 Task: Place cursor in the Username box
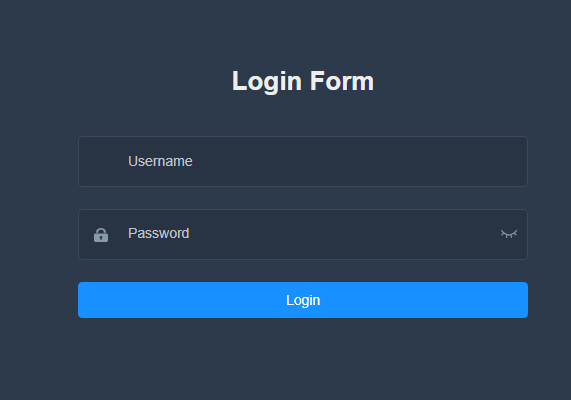click(303, 161)
